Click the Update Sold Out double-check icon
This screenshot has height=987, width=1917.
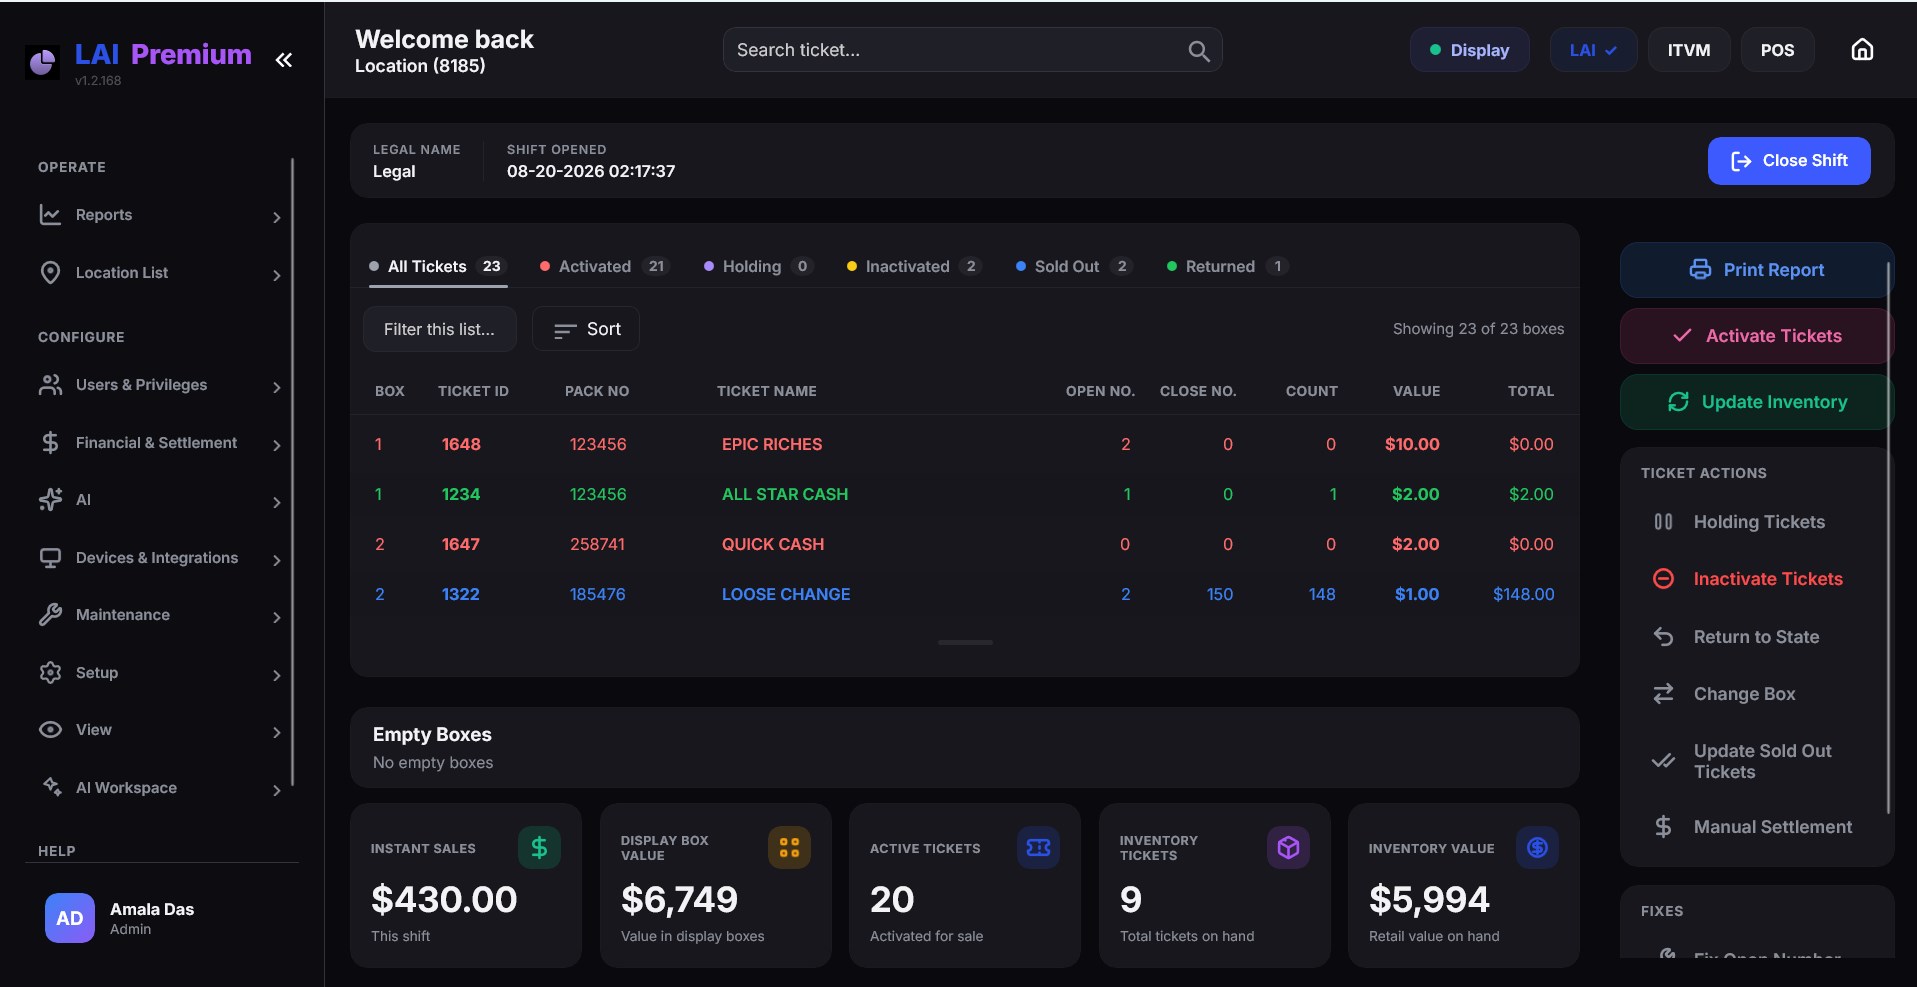click(1663, 761)
